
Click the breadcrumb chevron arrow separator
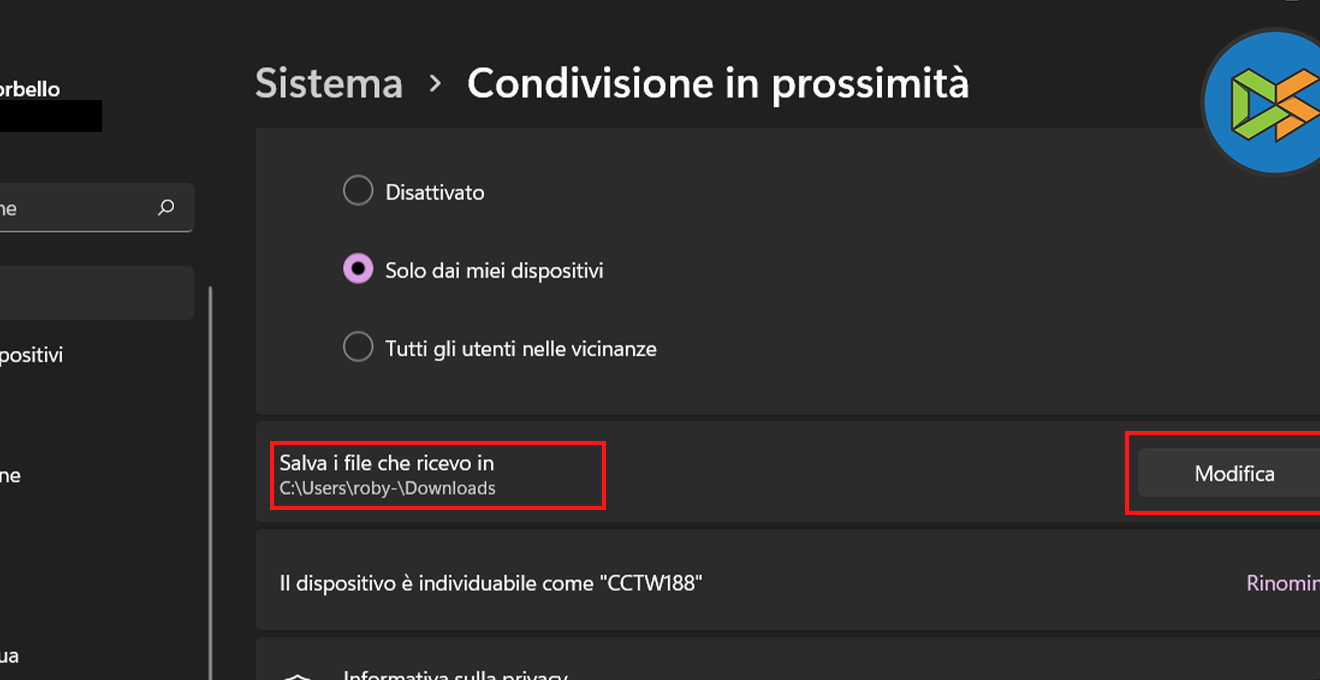[x=435, y=84]
